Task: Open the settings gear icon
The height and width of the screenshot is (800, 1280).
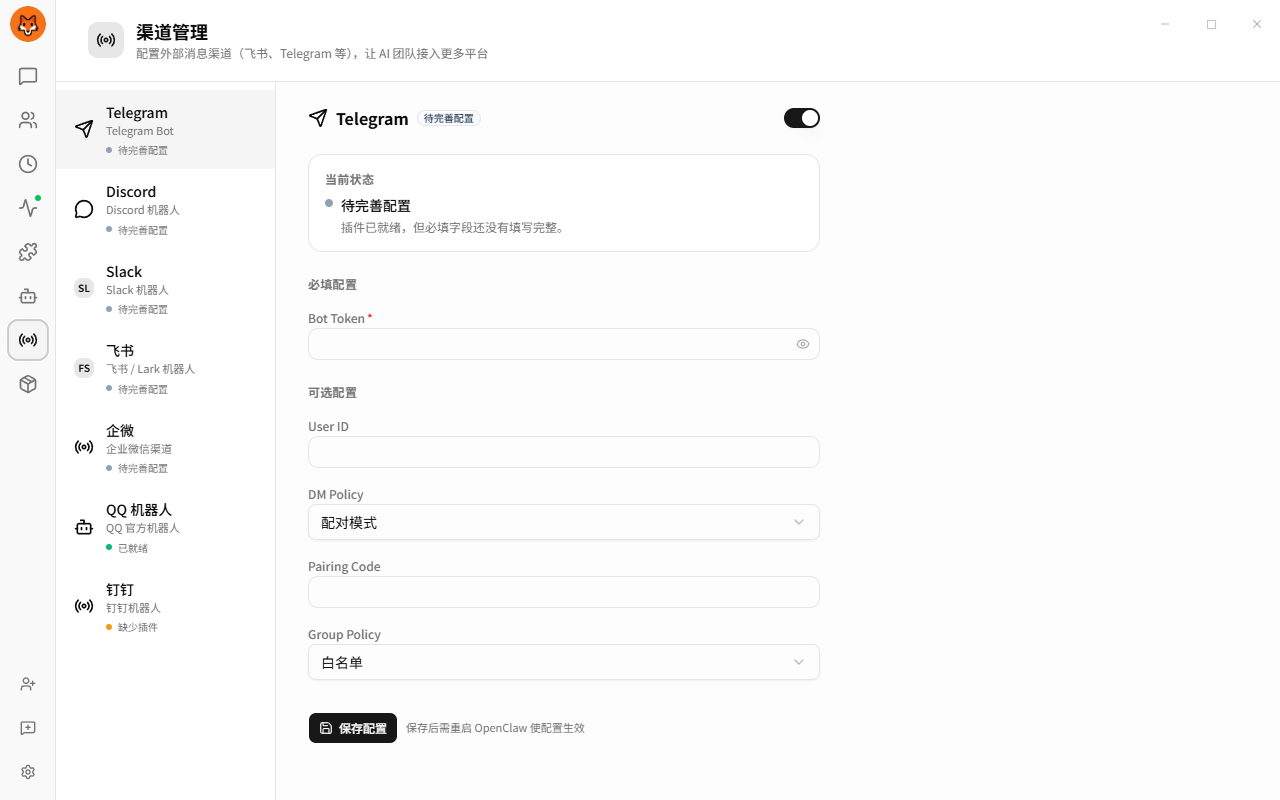Action: pos(28,772)
